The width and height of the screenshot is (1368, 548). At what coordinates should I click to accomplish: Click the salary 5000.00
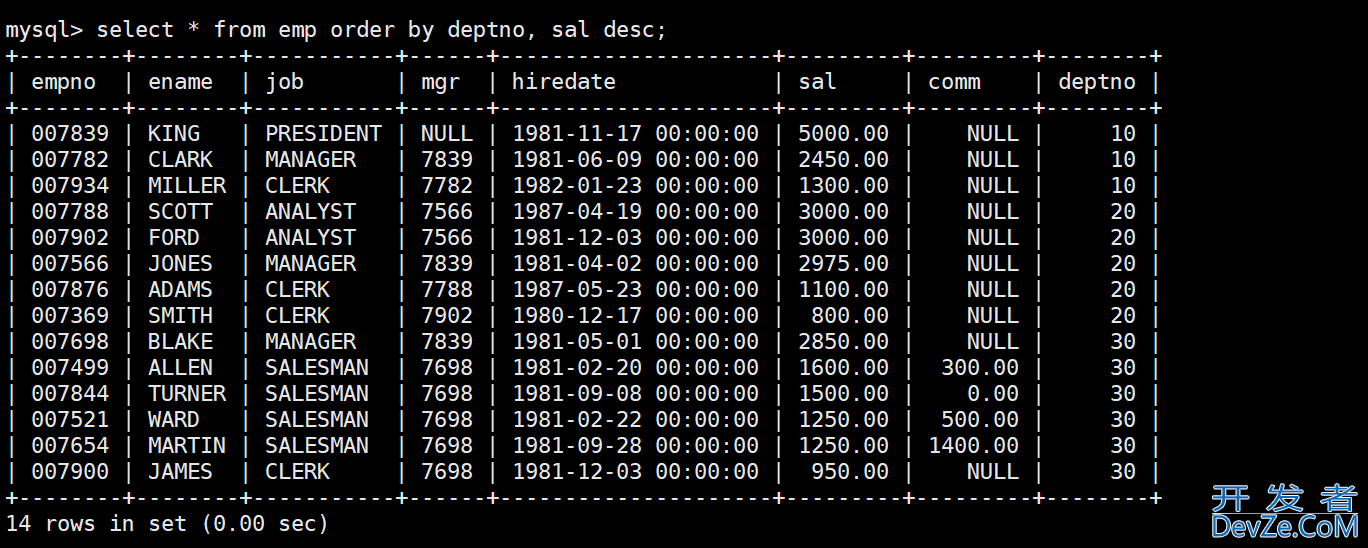(843, 133)
